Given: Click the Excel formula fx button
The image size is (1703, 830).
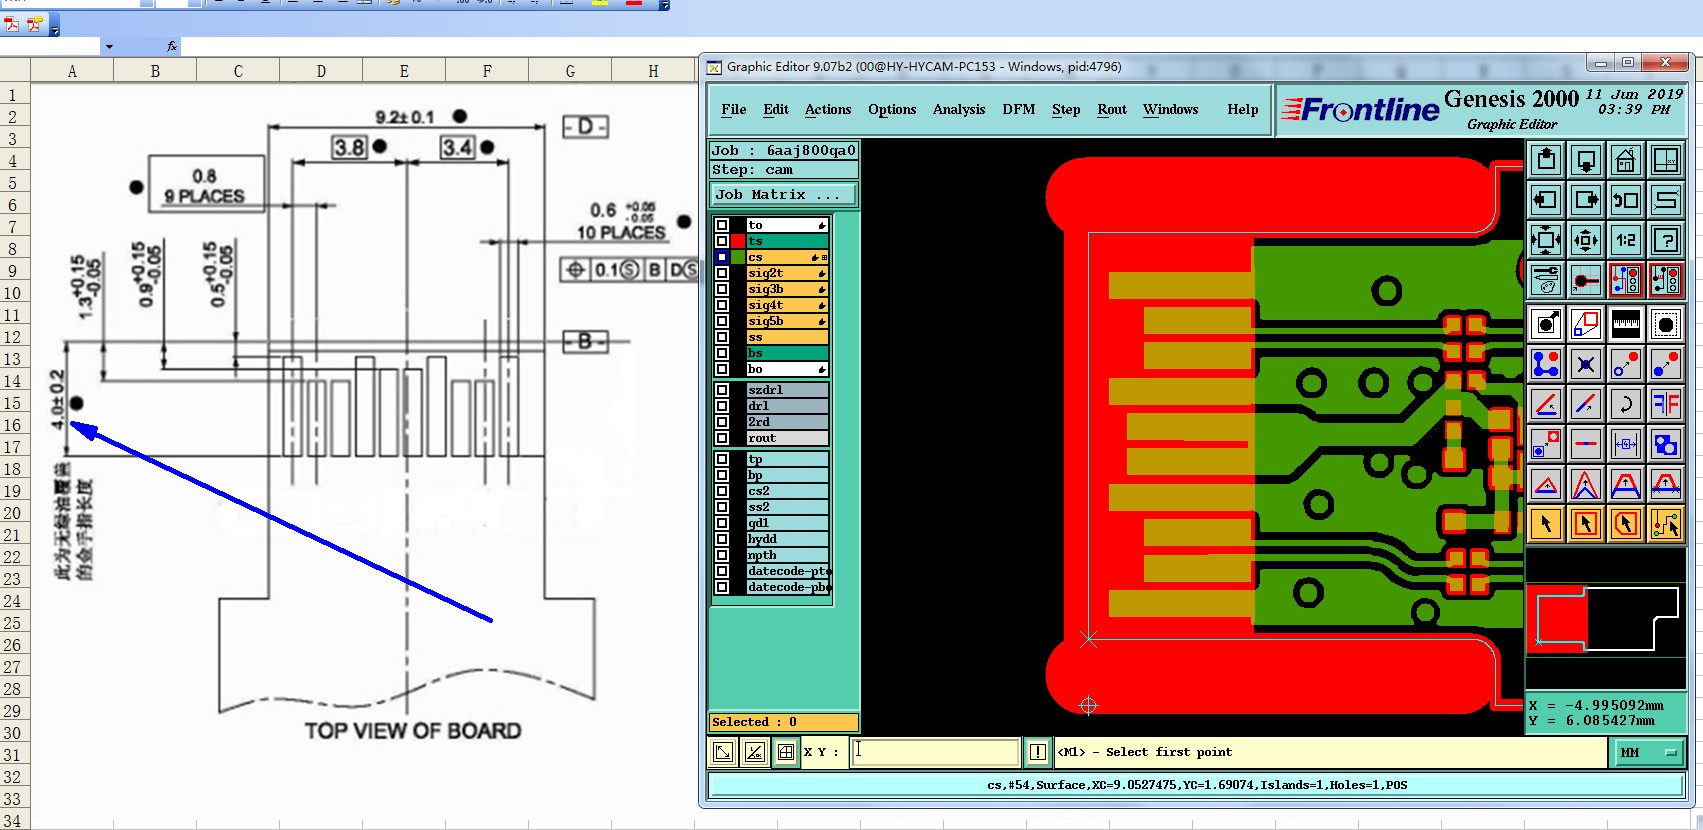Looking at the screenshot, I should [171, 46].
